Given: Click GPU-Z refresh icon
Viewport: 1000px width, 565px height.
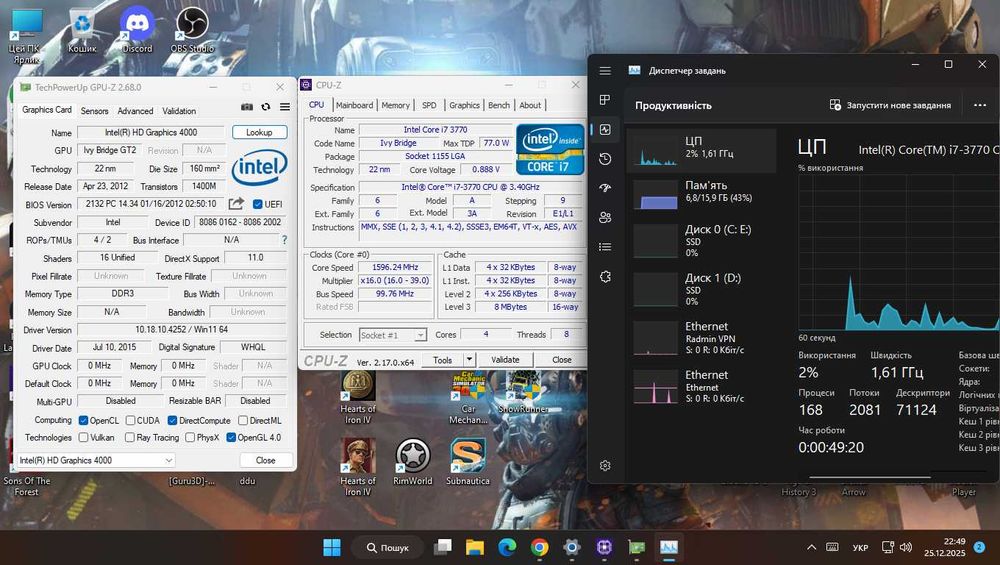Looking at the screenshot, I should 266,107.
